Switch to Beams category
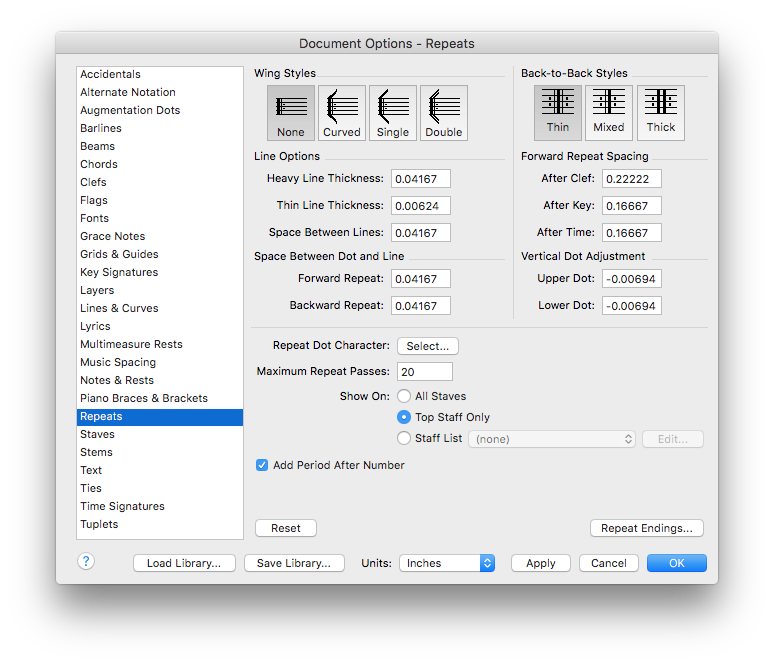This screenshot has height=664, width=774. pyautogui.click(x=159, y=146)
